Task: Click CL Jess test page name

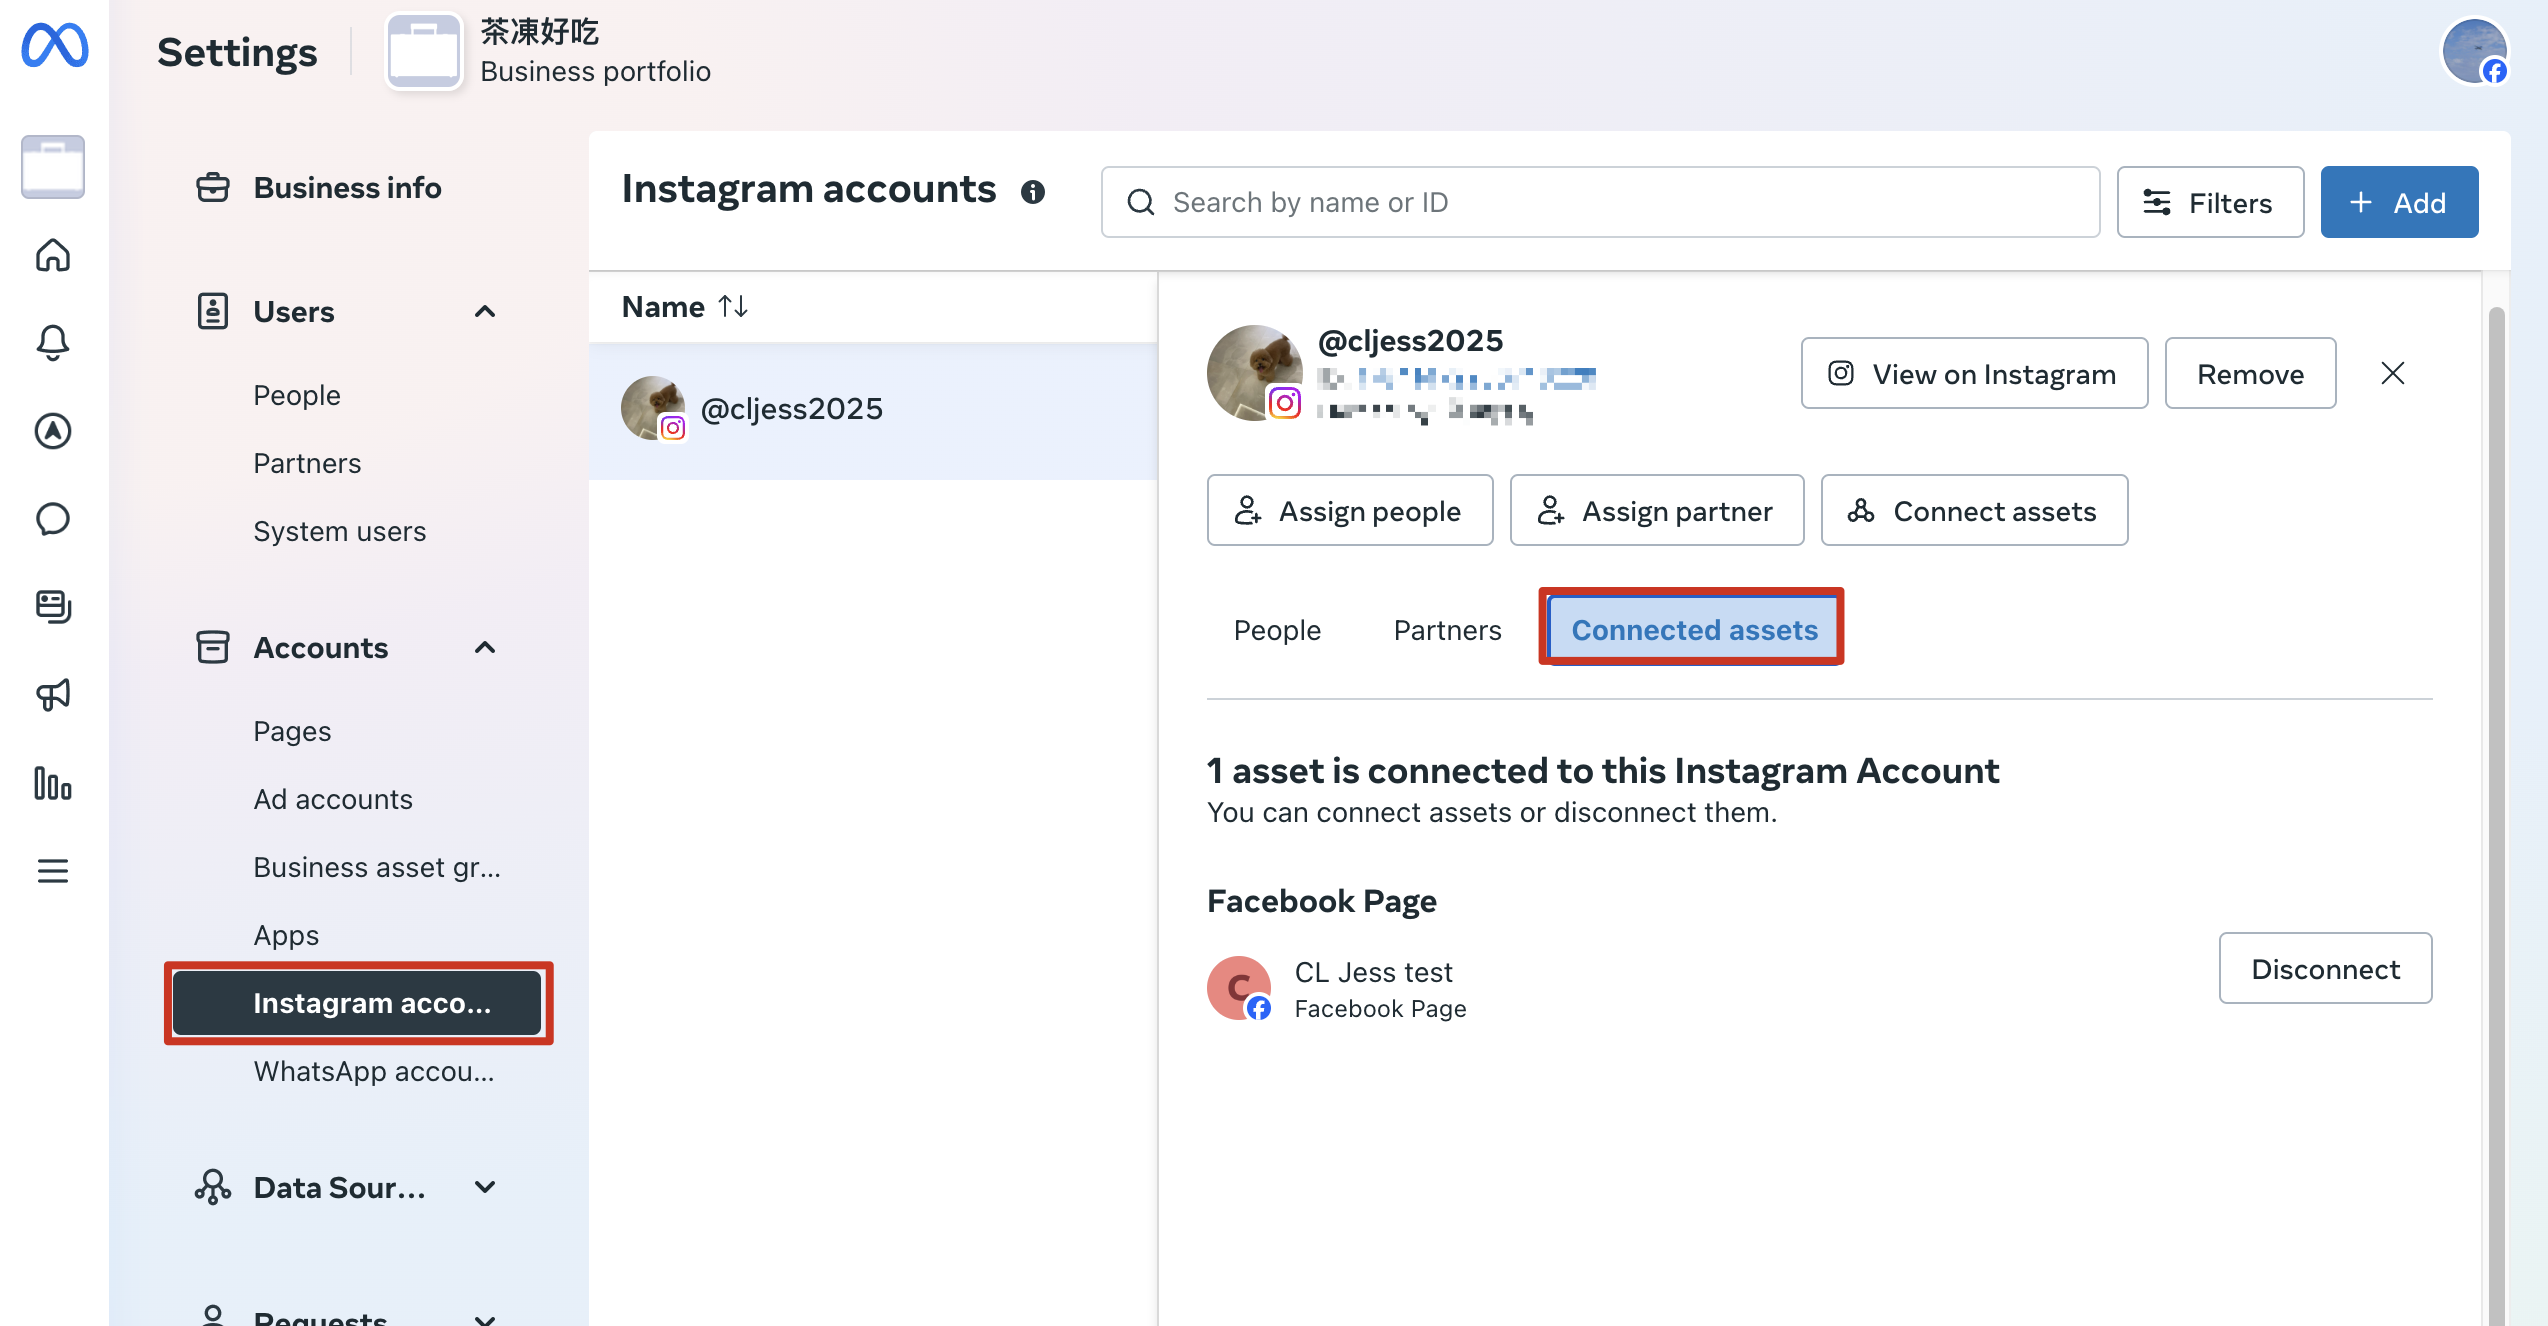Action: 1373,972
